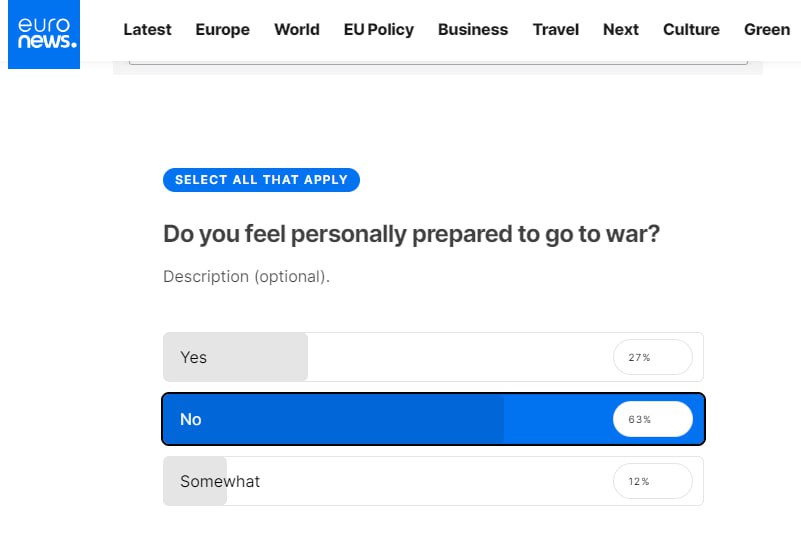Open the Latest news section
This screenshot has width=801, height=546.
click(x=147, y=29)
